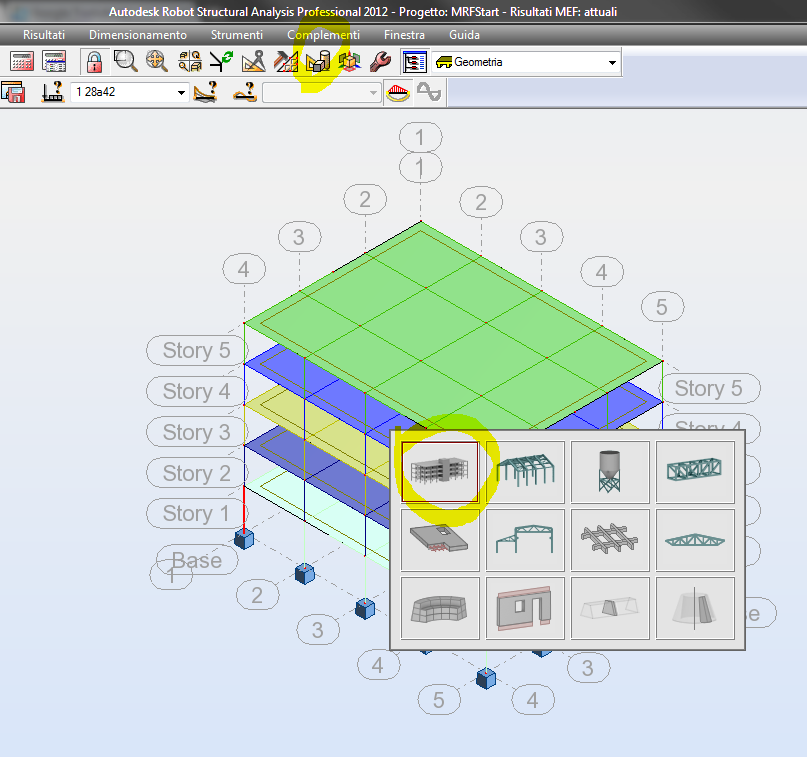Screen dimensions: 807x757
Task: Click the floppy disk screen capture icon
Action: click(13, 93)
